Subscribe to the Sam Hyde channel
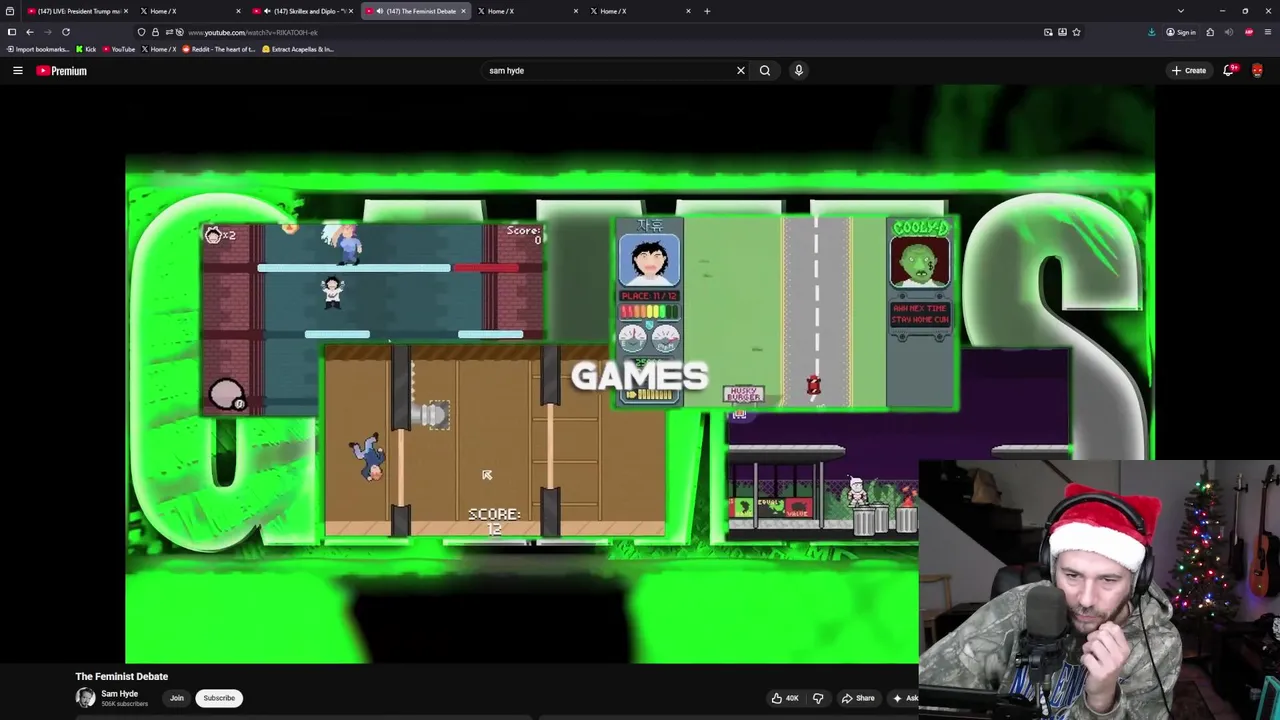1280x720 pixels. [219, 698]
